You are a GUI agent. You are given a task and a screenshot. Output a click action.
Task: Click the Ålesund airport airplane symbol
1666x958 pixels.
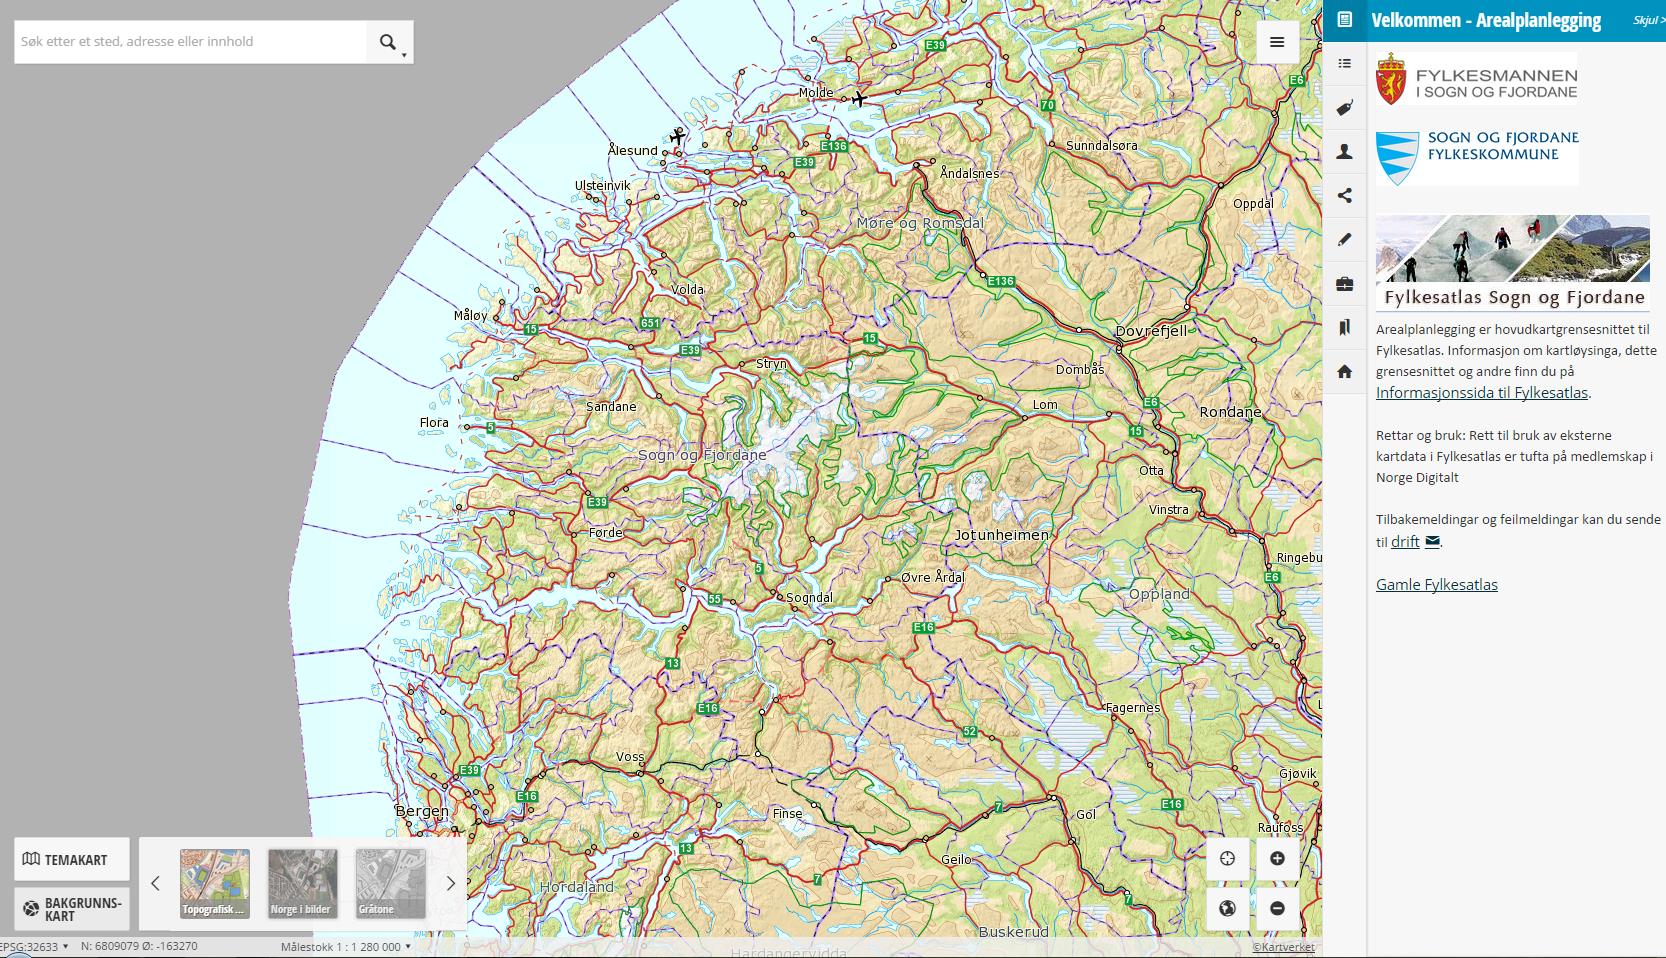(x=677, y=135)
